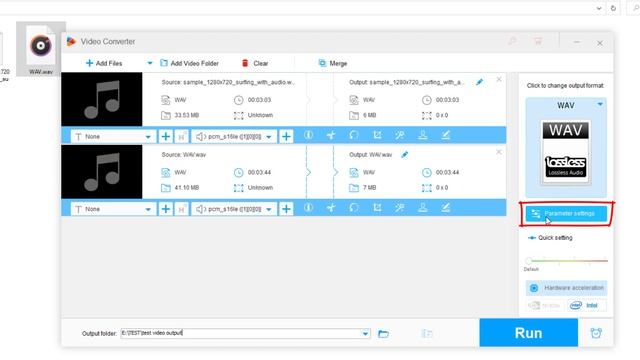Rename the WAV.wav output with its pencil icon

(404, 155)
